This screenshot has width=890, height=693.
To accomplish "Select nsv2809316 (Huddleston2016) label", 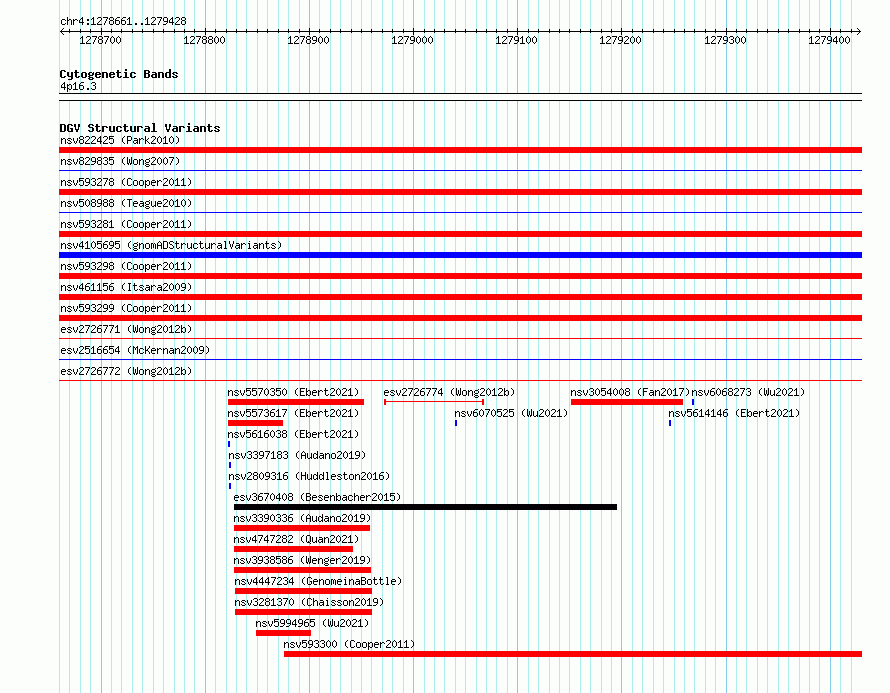I will [309, 476].
